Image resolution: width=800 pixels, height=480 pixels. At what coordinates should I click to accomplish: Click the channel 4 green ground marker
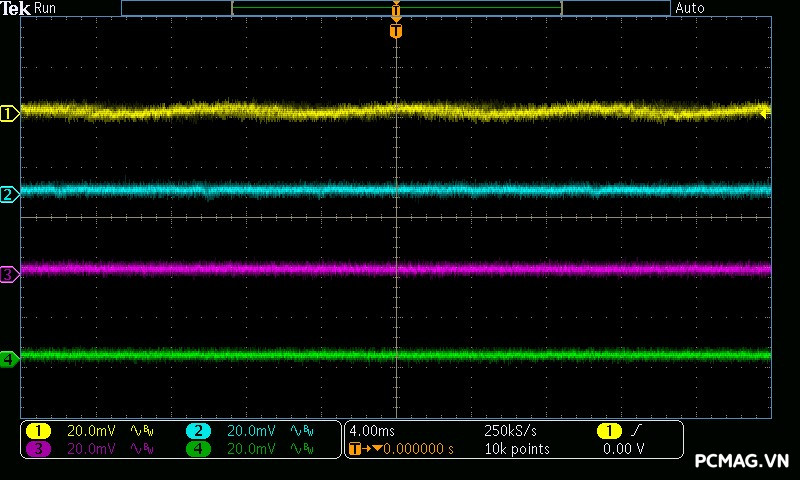[10, 358]
